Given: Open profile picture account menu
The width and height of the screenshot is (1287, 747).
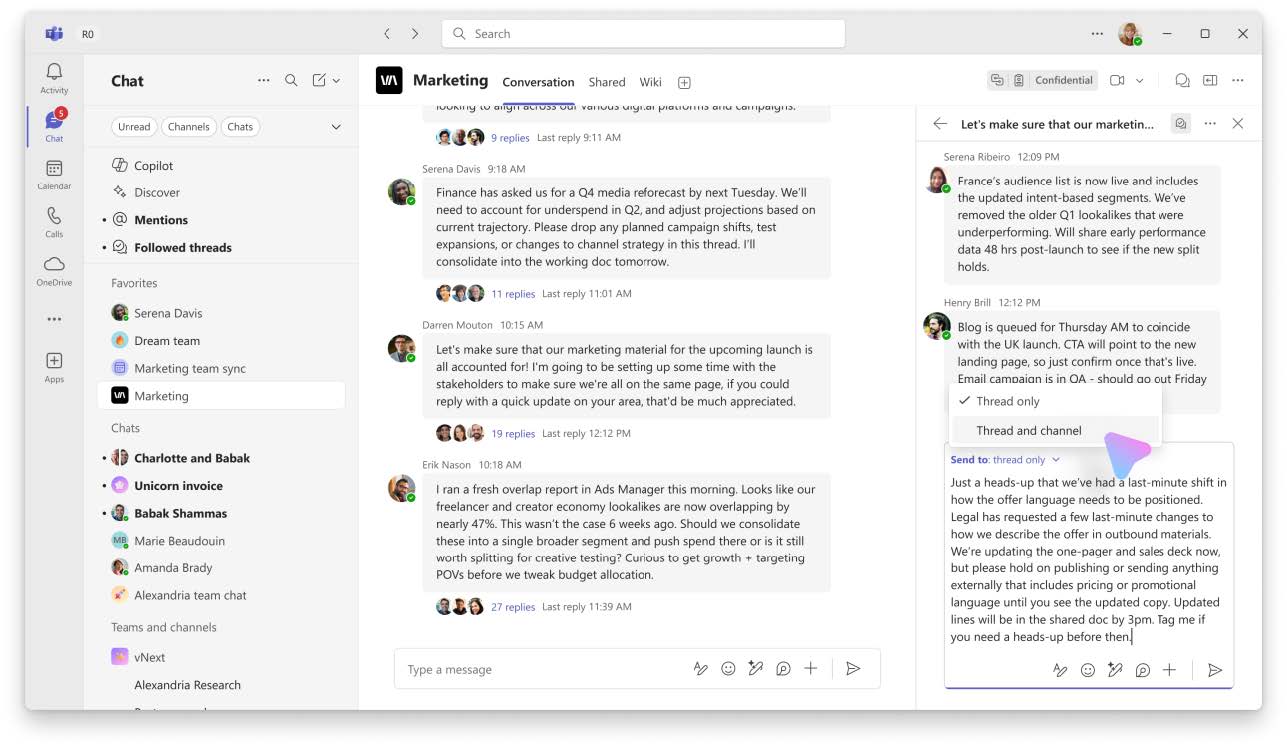Looking at the screenshot, I should point(1130,34).
